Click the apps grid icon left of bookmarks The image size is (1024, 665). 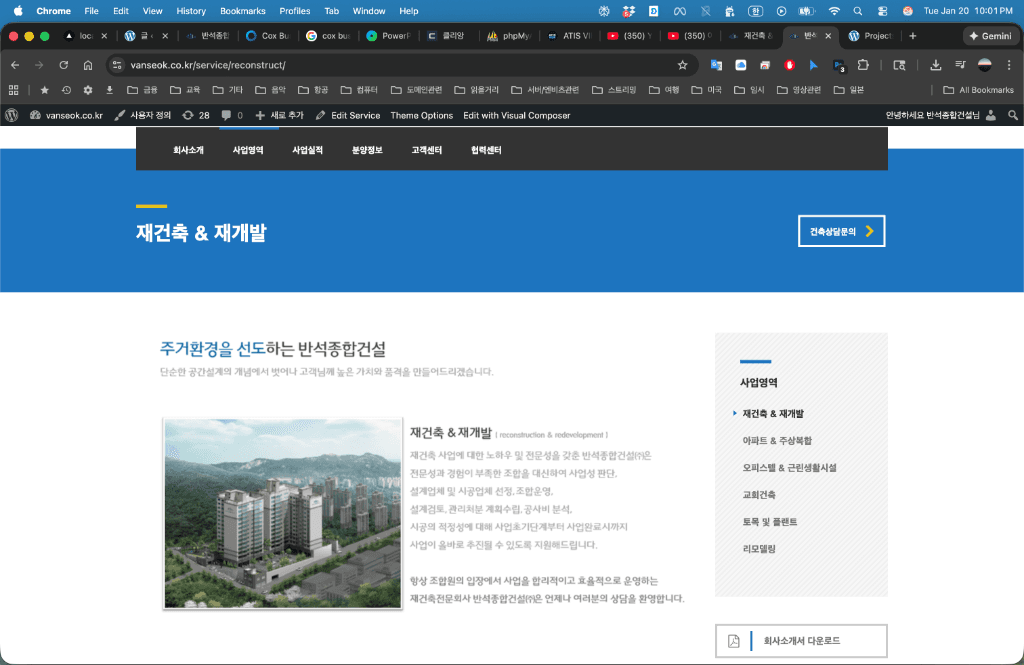pos(14,89)
